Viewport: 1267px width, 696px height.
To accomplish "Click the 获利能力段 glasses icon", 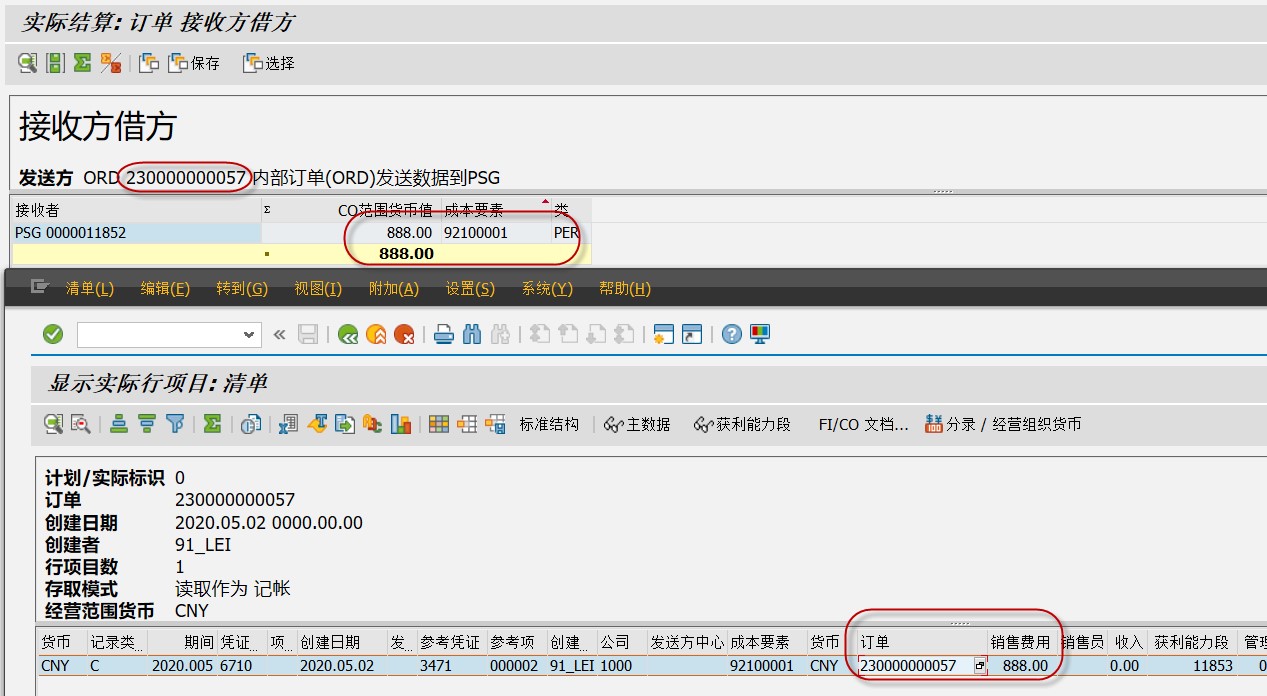I will [x=701, y=423].
